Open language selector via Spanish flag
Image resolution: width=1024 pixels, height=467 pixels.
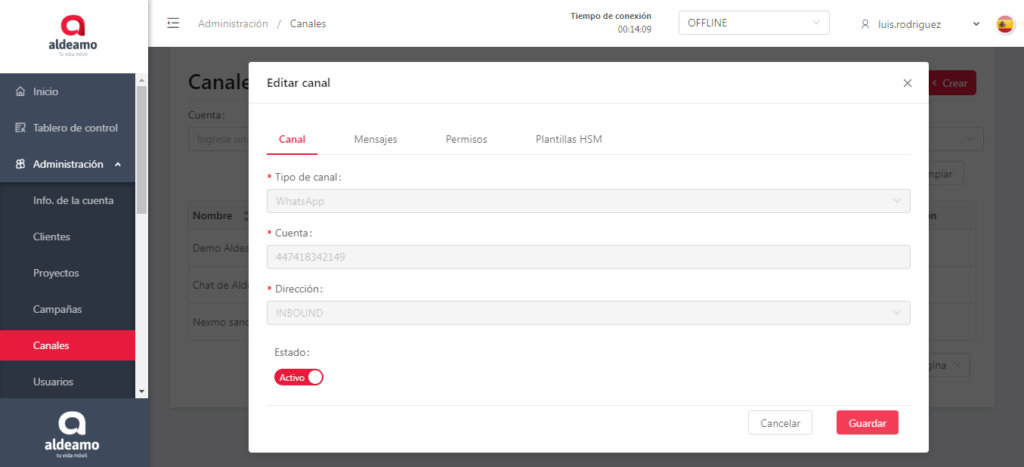click(x=1005, y=24)
